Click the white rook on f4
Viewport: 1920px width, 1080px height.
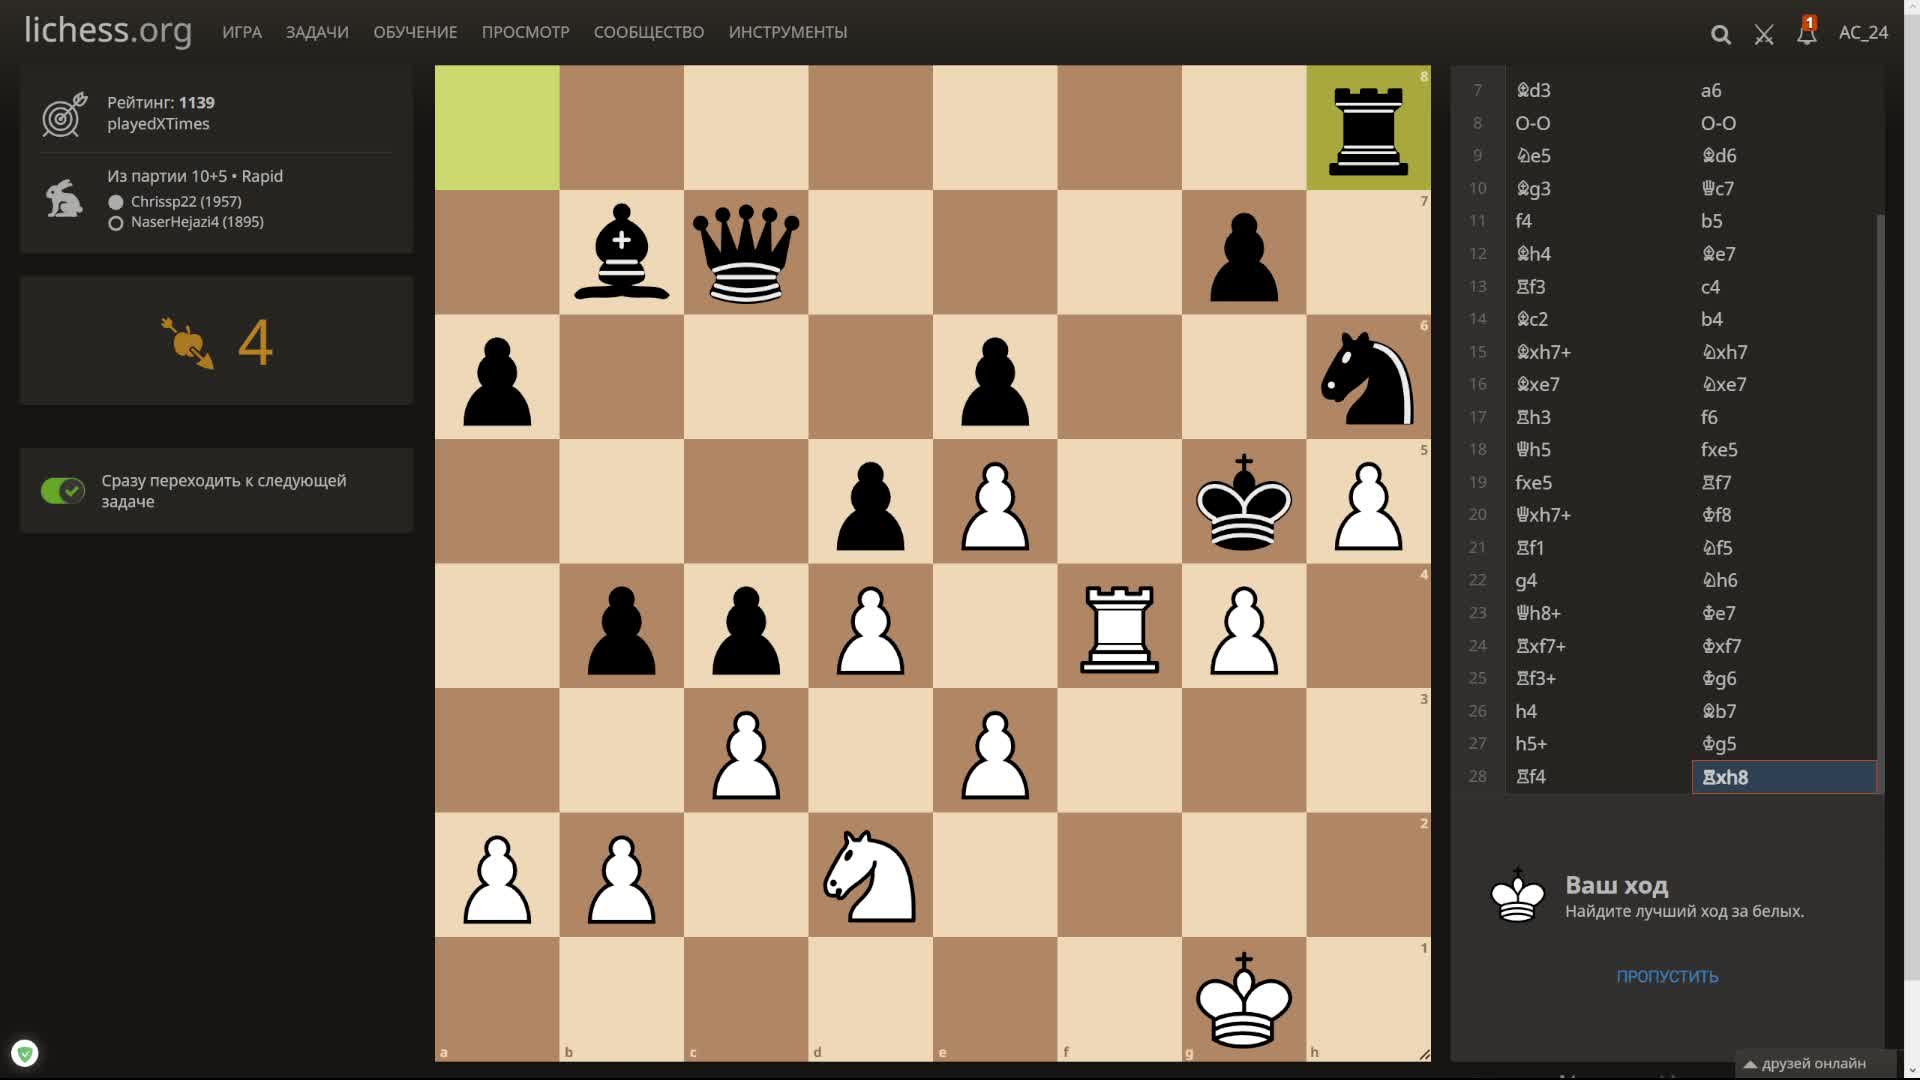point(1119,627)
